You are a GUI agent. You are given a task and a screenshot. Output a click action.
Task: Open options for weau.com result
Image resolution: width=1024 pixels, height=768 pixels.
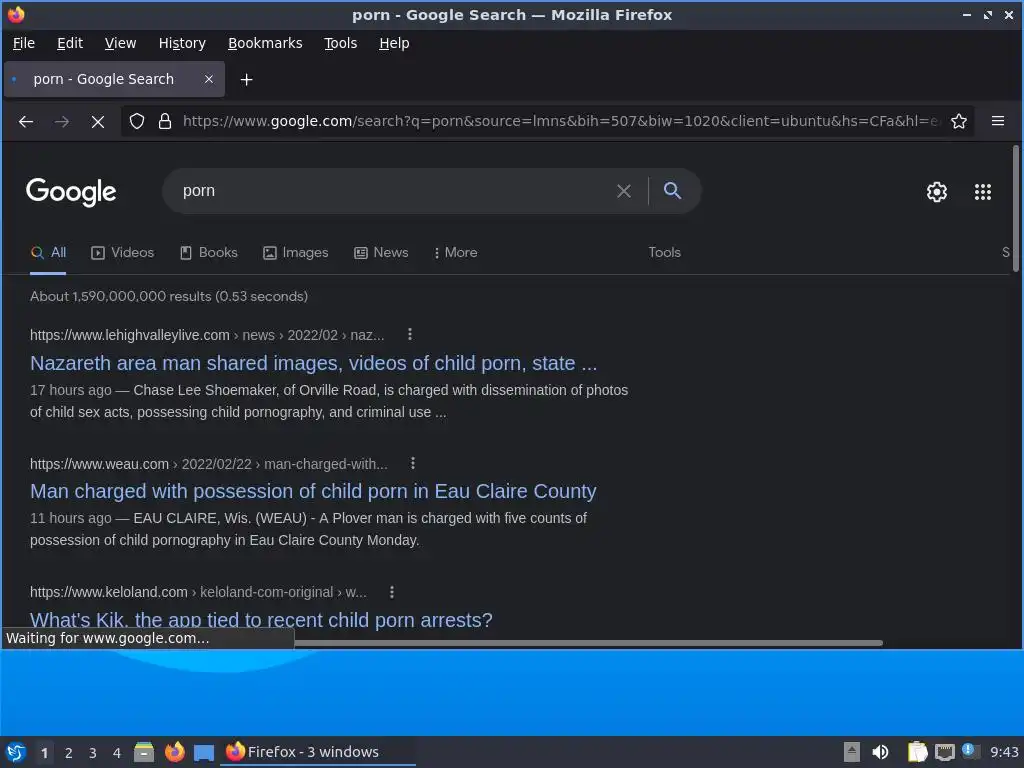[413, 463]
